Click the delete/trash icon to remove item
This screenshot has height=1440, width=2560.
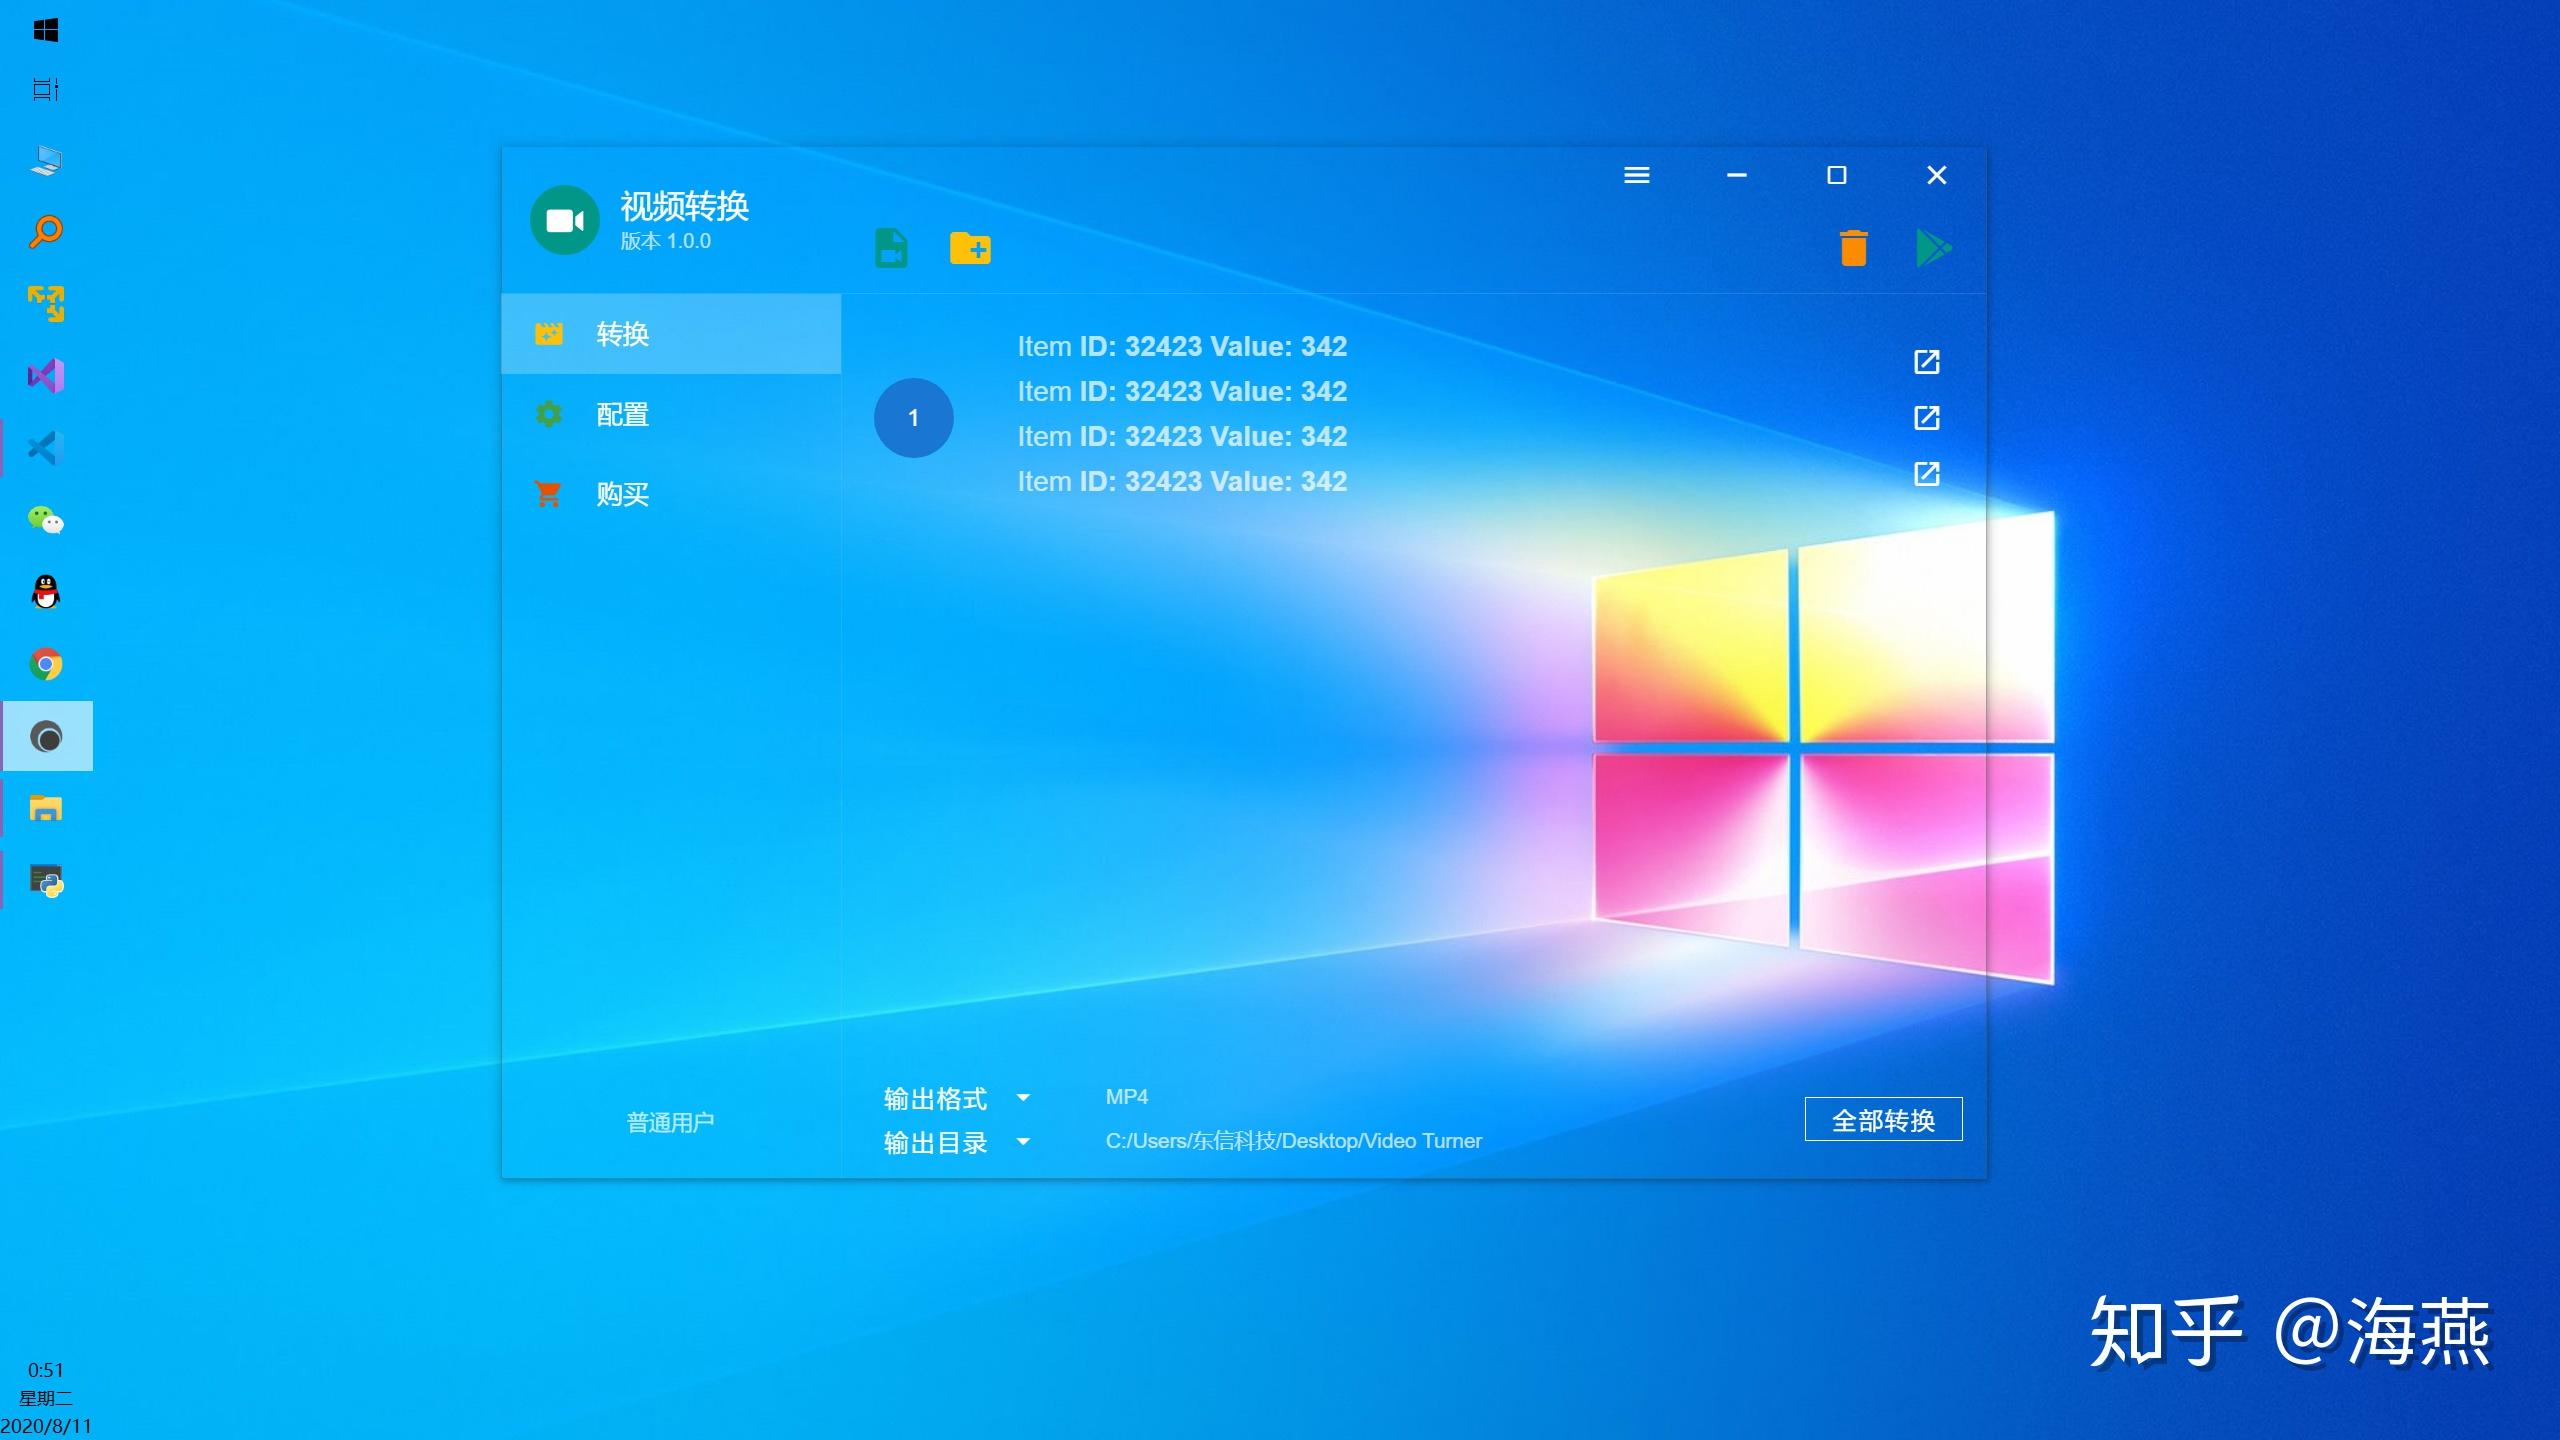tap(1853, 248)
